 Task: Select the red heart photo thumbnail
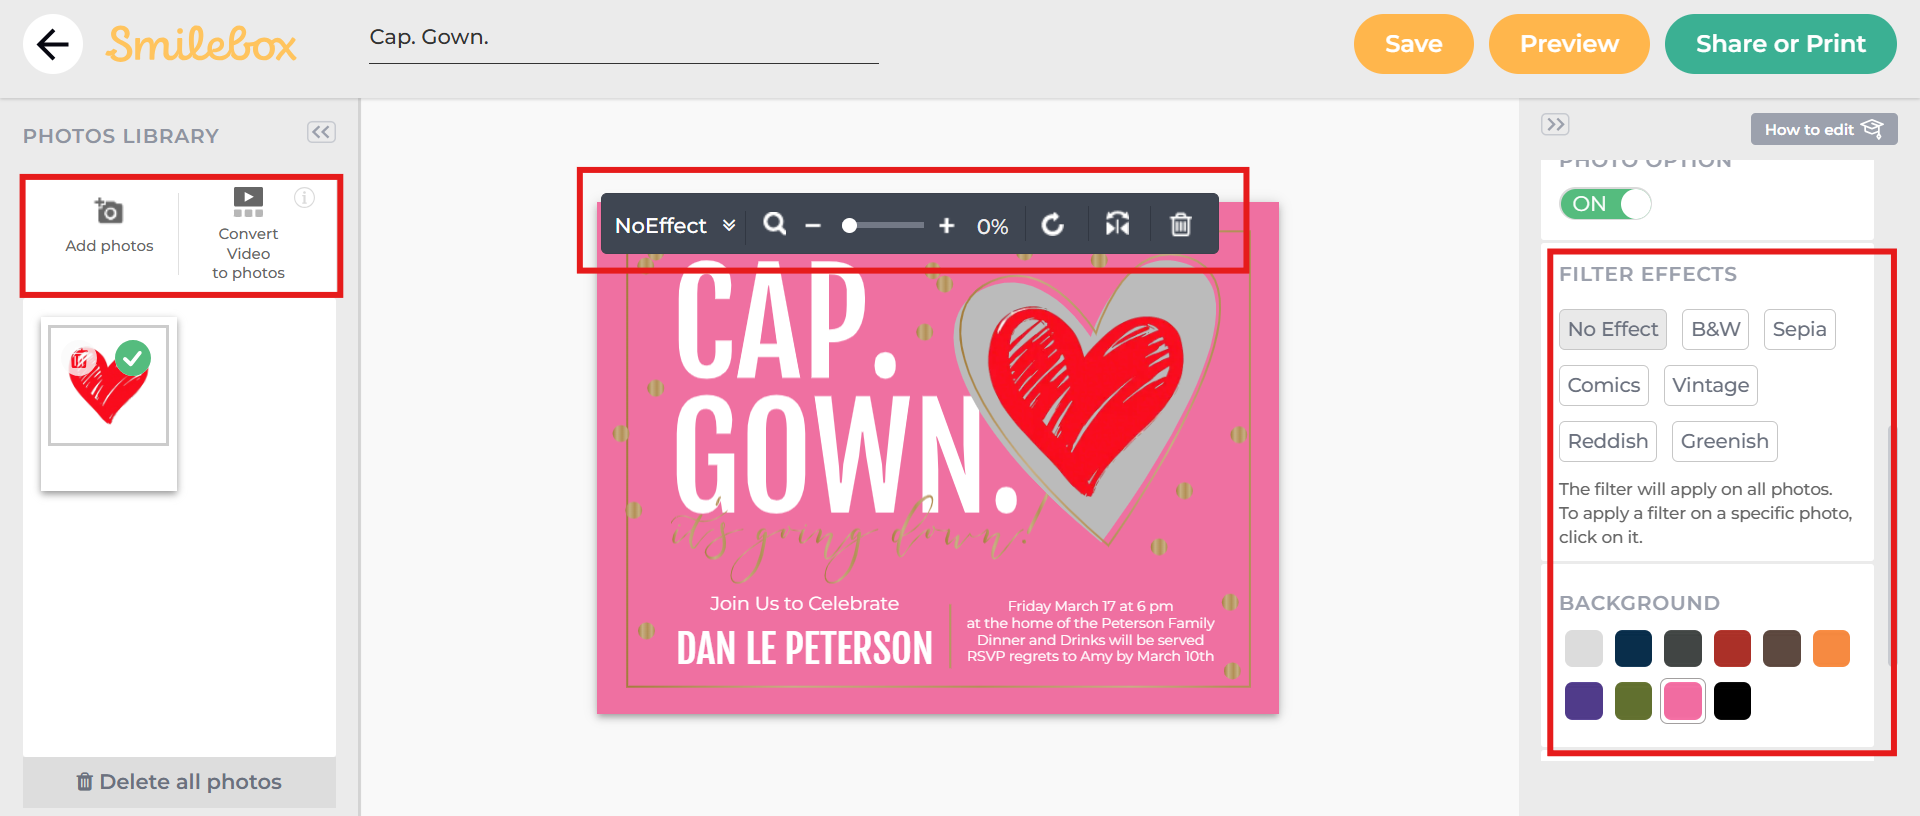109,385
